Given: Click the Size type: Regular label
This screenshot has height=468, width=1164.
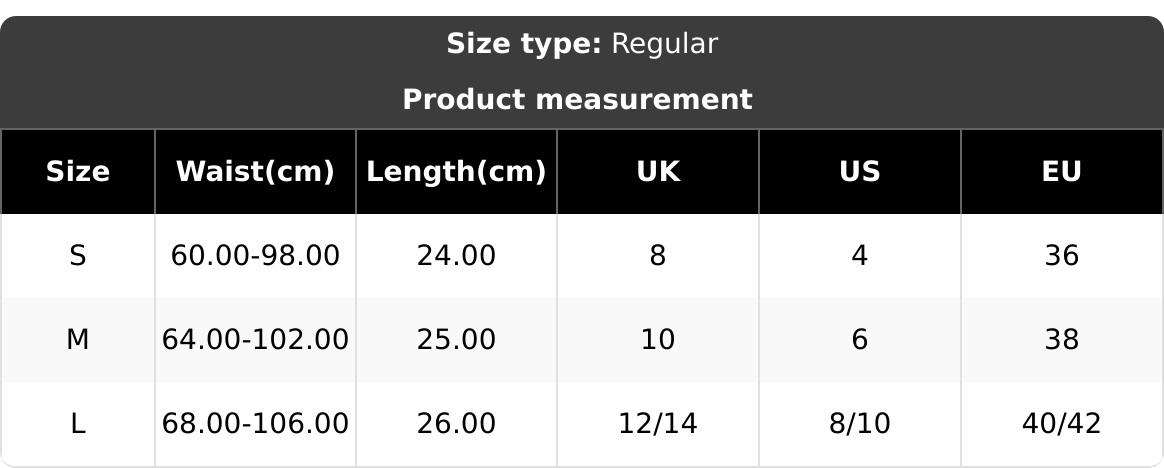Looking at the screenshot, I should [581, 44].
